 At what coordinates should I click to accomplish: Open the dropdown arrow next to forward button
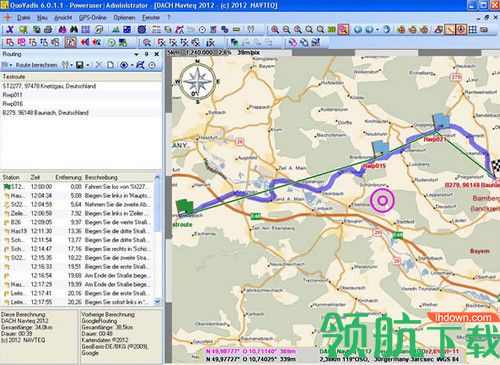coord(377,30)
